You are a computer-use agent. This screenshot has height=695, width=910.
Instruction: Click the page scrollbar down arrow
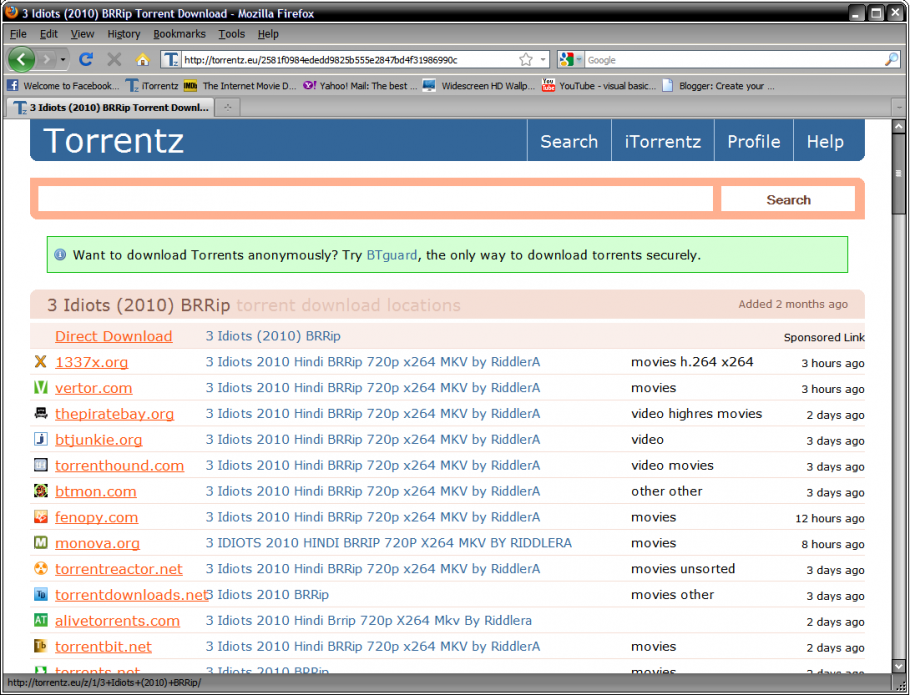click(x=898, y=667)
